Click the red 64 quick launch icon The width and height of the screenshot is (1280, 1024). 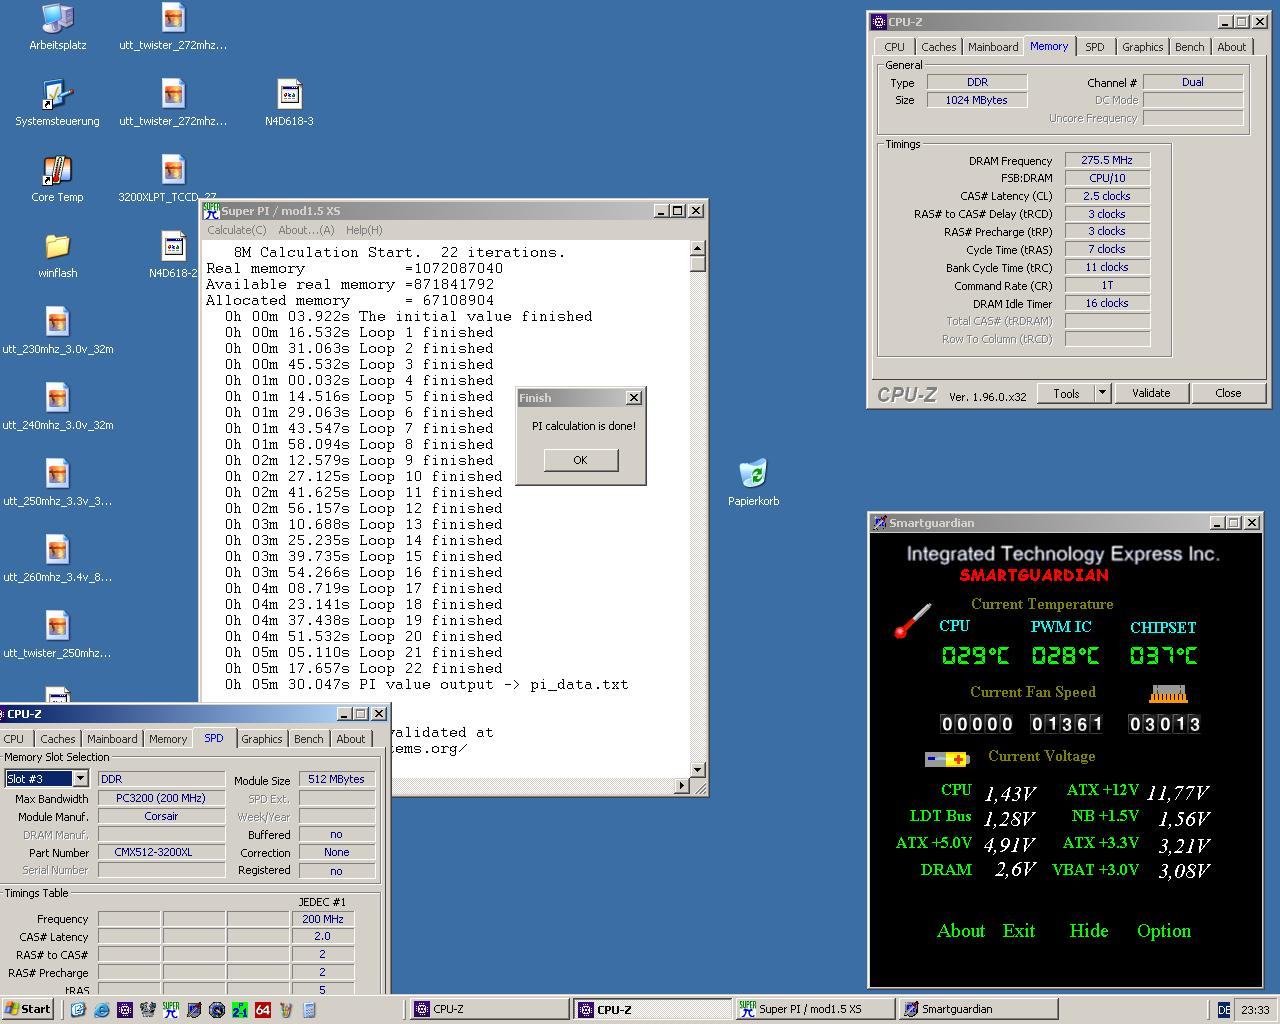[263, 1010]
